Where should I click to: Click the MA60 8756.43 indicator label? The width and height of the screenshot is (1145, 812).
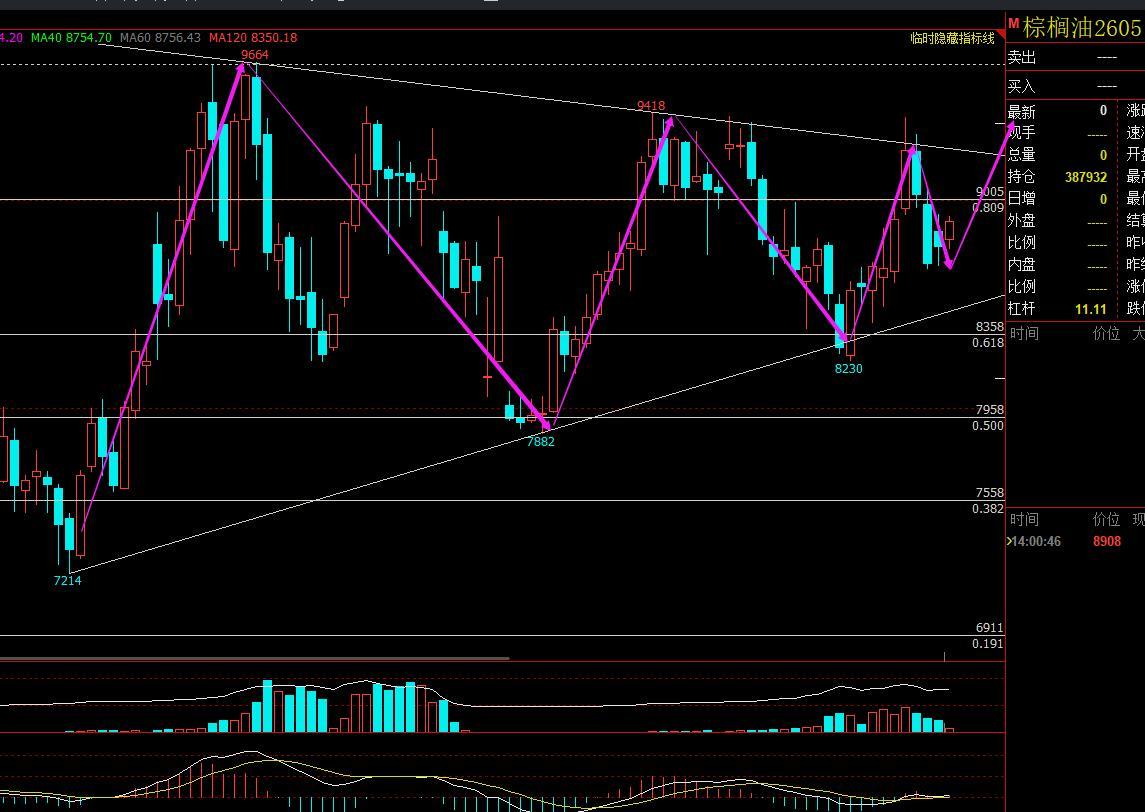[160, 37]
